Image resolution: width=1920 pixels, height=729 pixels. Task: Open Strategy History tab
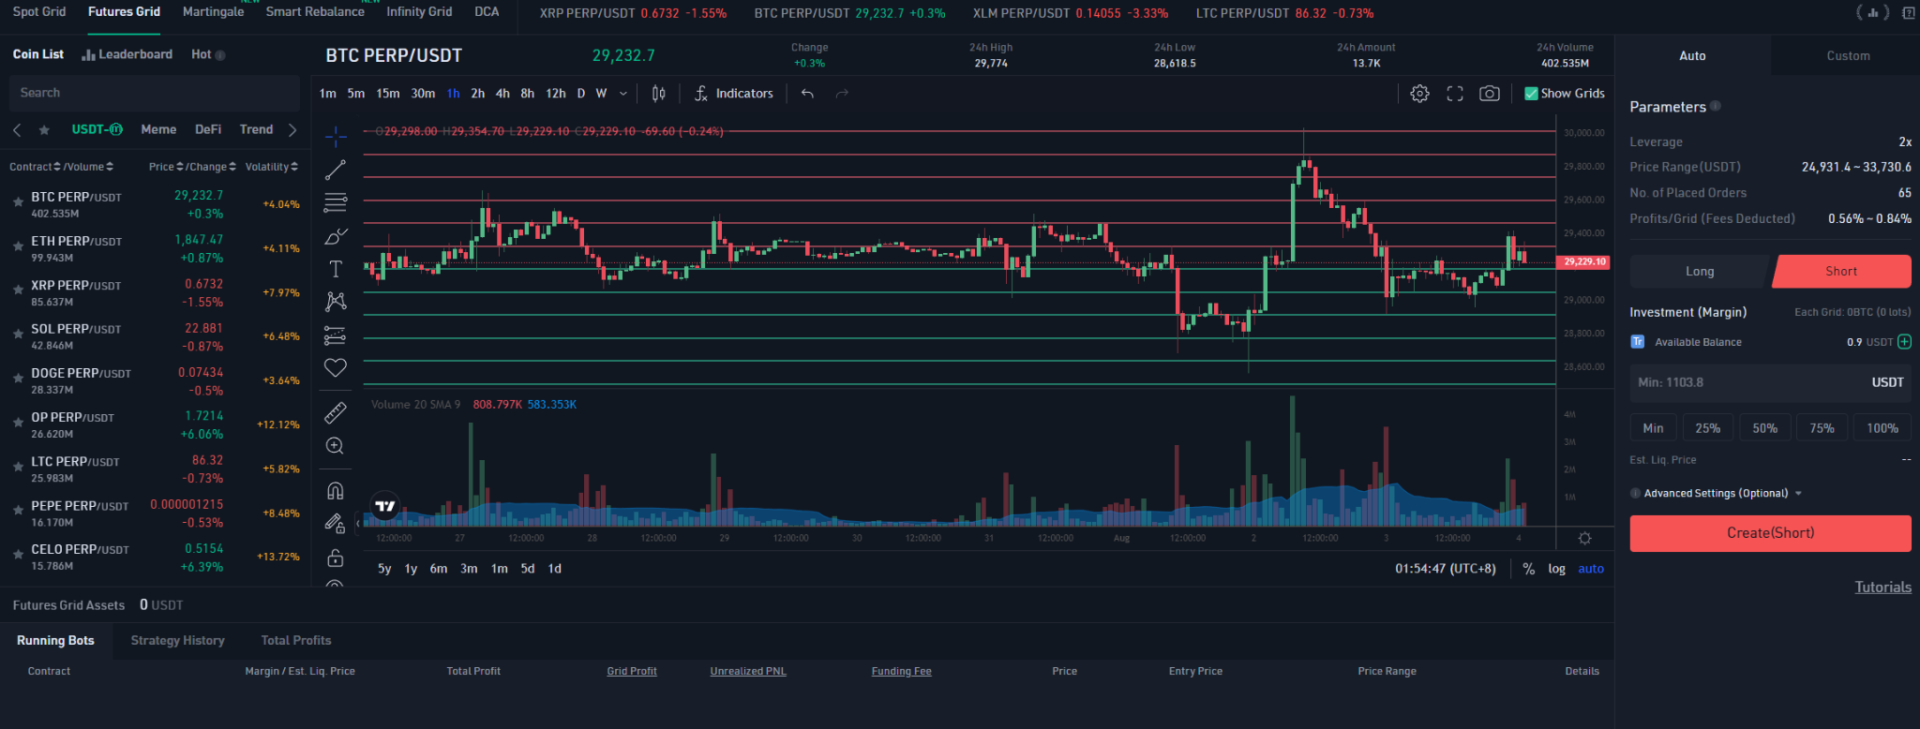click(x=177, y=640)
